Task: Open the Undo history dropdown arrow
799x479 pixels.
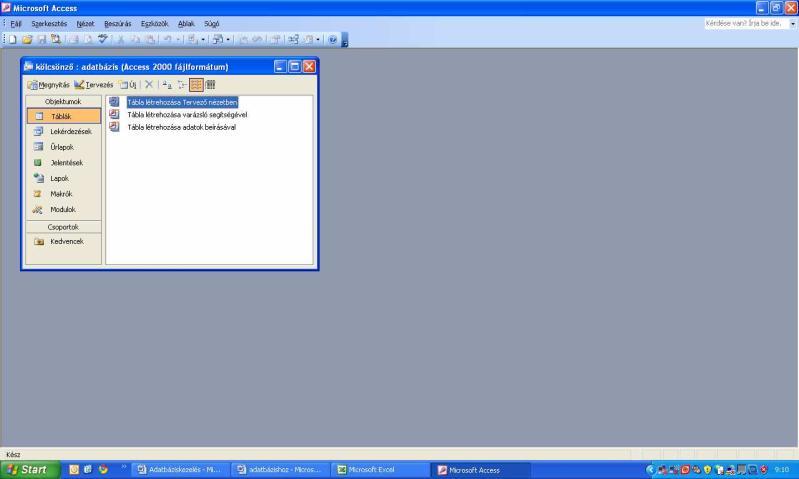Action: click(x=178, y=39)
